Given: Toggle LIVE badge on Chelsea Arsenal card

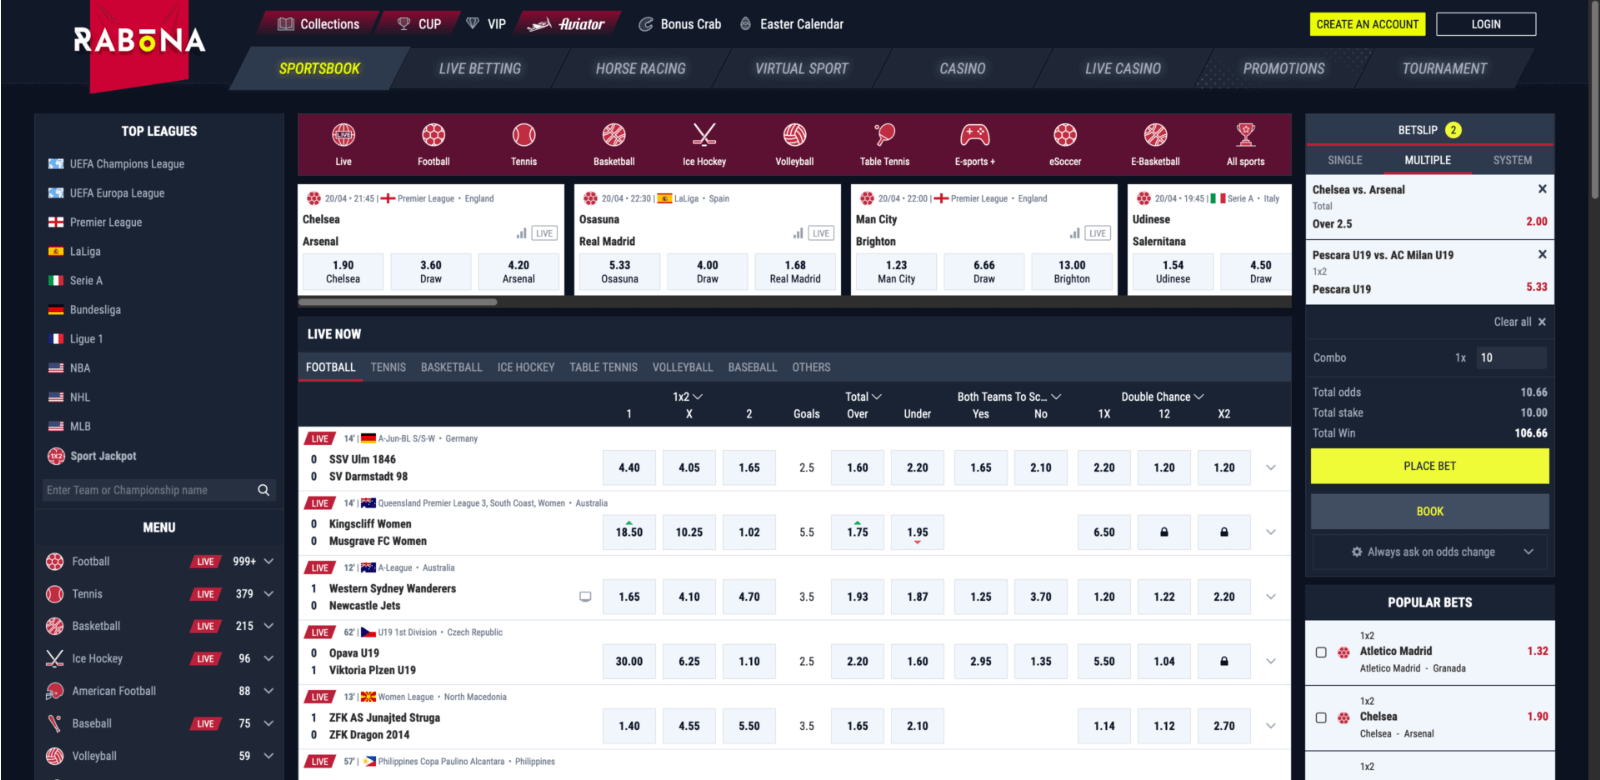Looking at the screenshot, I should pyautogui.click(x=544, y=233).
